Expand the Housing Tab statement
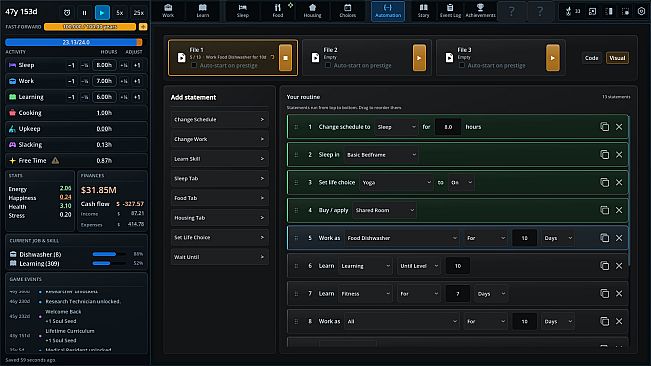 tap(219, 218)
